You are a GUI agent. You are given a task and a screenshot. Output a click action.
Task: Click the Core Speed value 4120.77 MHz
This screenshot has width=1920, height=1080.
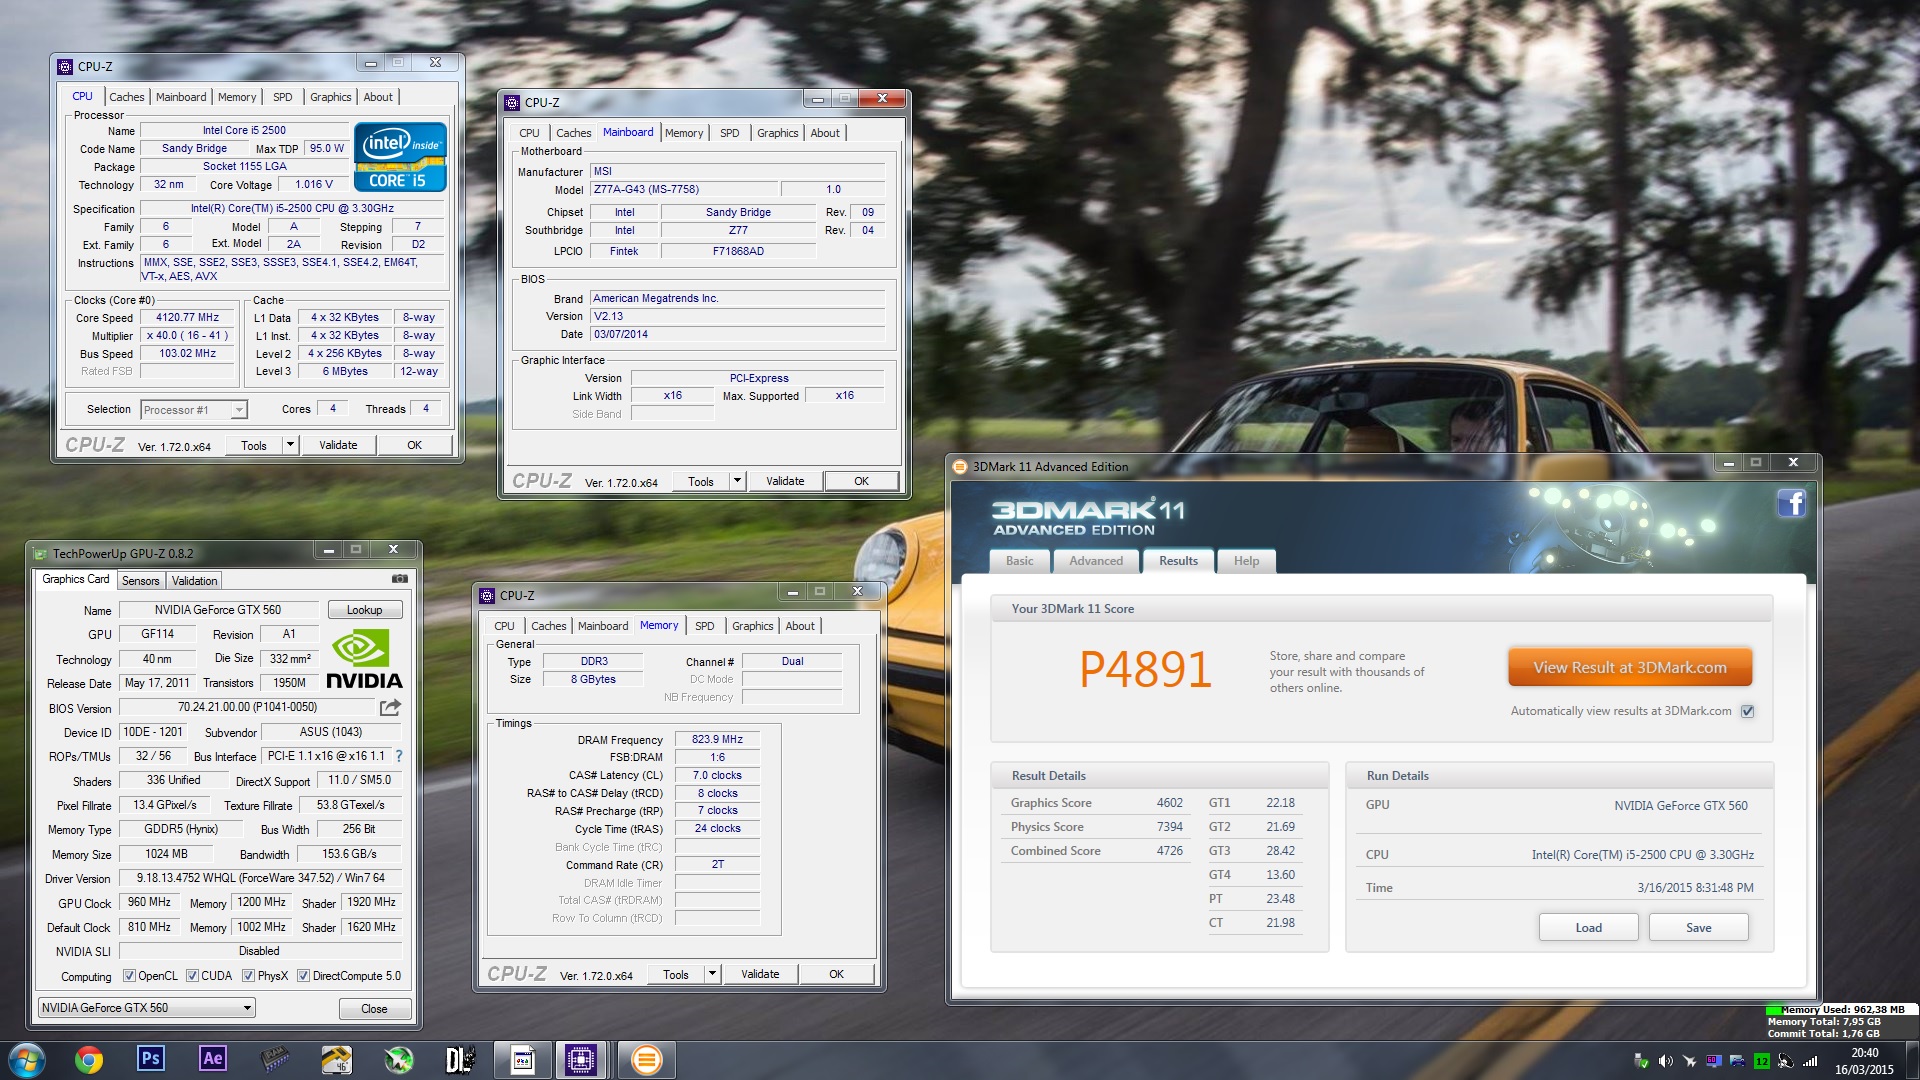click(x=187, y=318)
